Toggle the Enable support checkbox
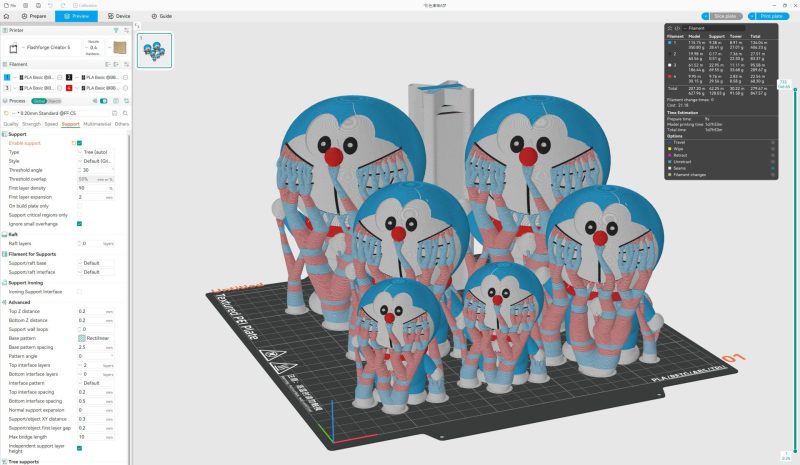Image resolution: width=800 pixels, height=465 pixels. click(x=79, y=143)
